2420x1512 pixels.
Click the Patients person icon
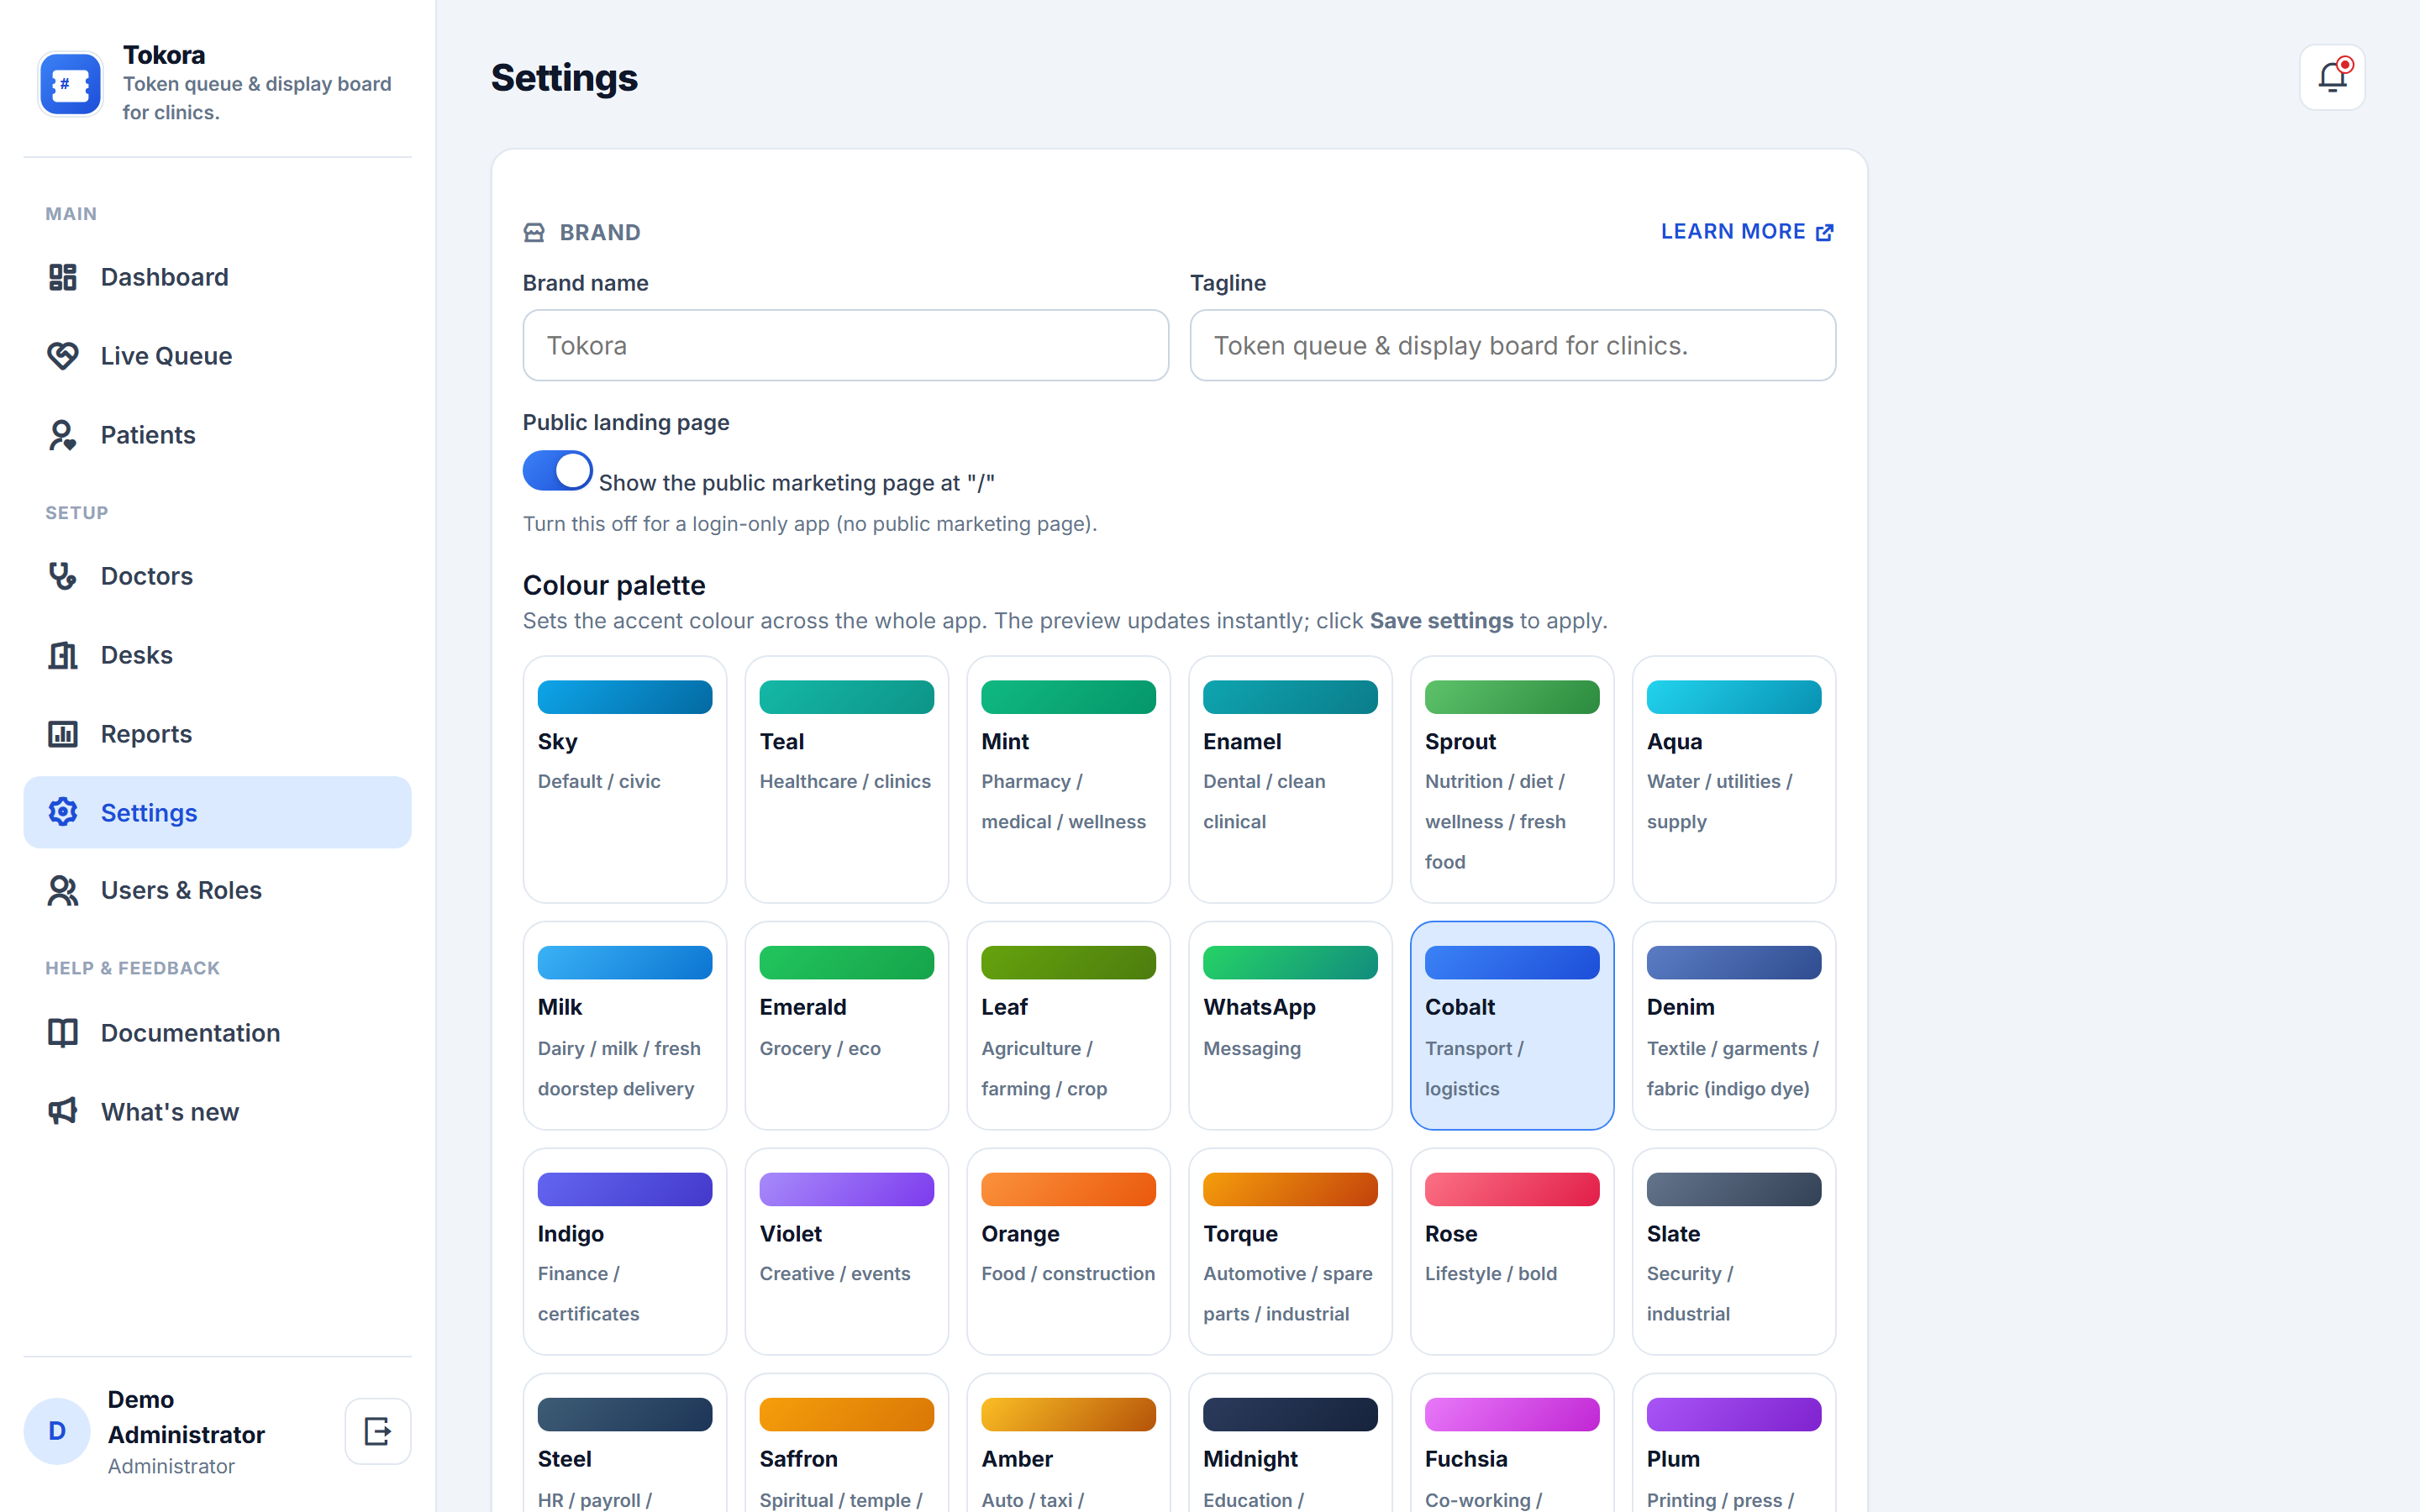point(63,435)
